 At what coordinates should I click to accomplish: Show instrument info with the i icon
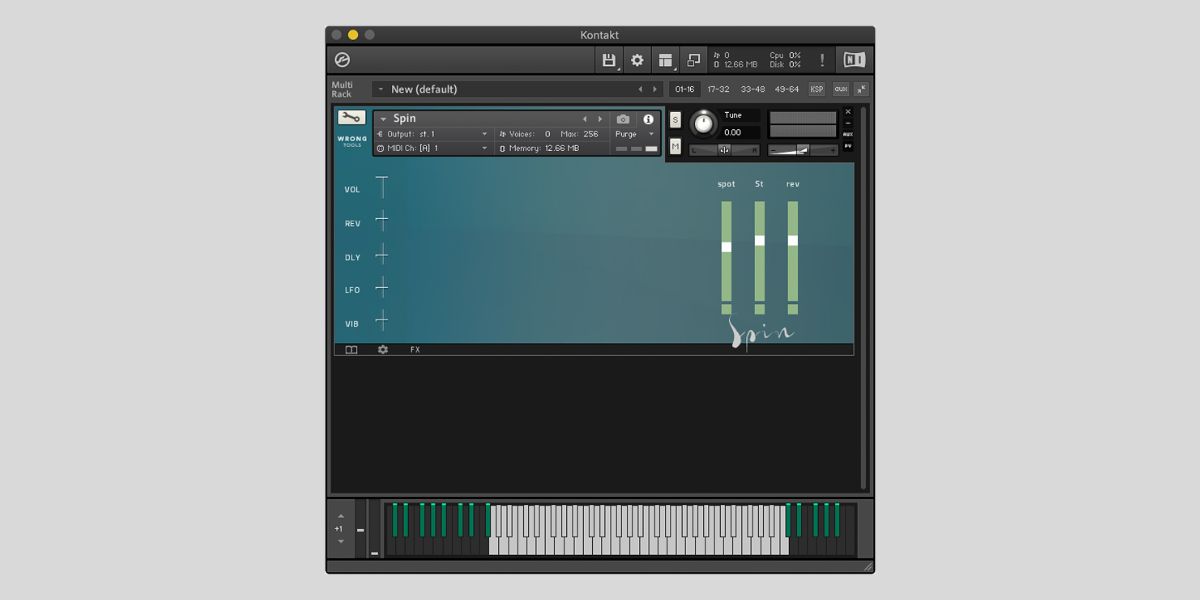tap(648, 119)
